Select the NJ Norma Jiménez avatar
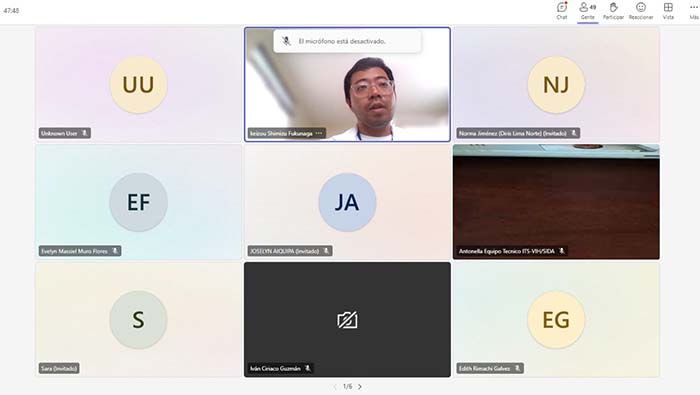 click(556, 85)
